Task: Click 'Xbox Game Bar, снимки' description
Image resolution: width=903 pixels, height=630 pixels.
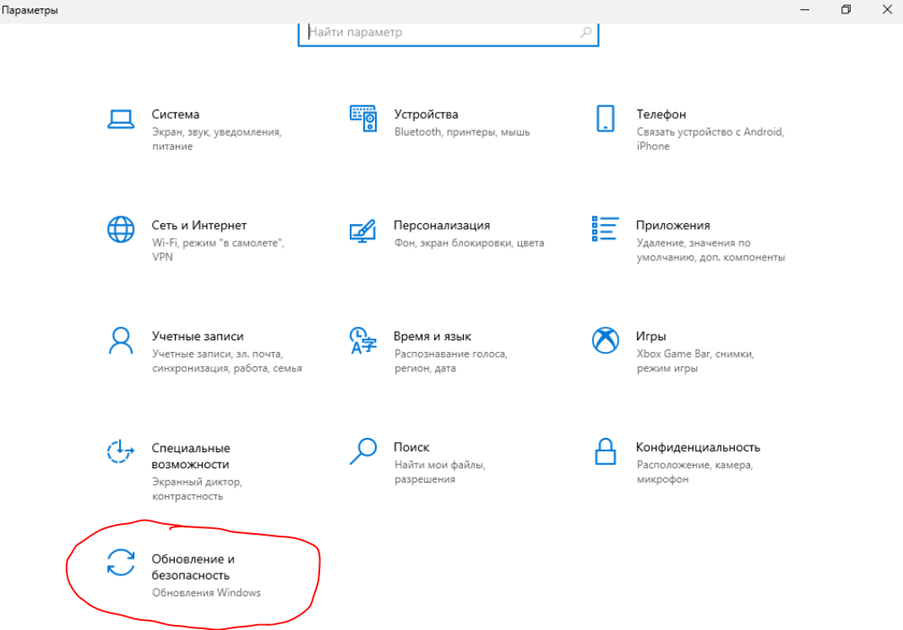Action: click(696, 361)
